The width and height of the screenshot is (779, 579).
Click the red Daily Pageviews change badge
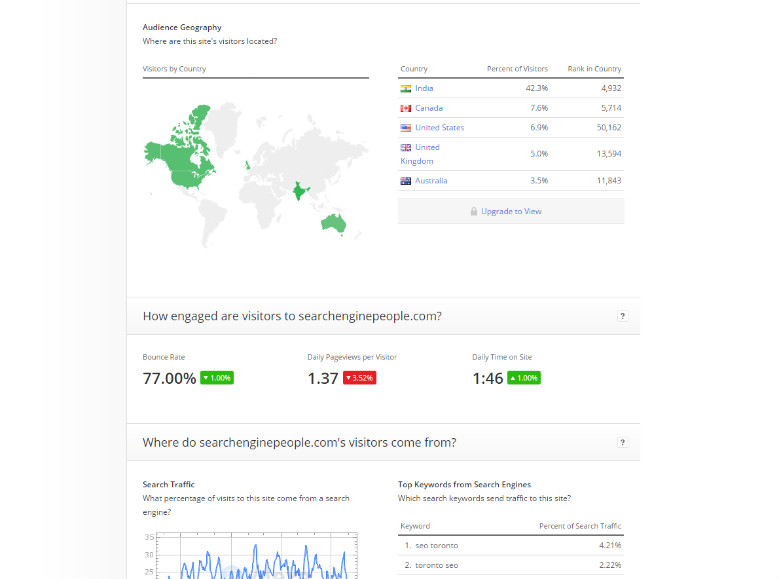[360, 378]
